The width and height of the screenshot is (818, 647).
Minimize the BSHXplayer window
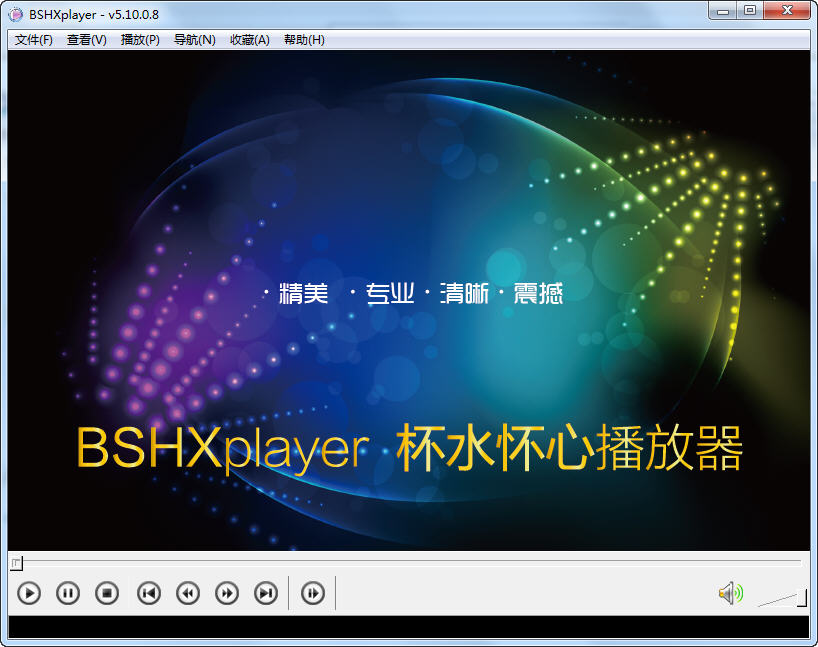pyautogui.click(x=723, y=11)
